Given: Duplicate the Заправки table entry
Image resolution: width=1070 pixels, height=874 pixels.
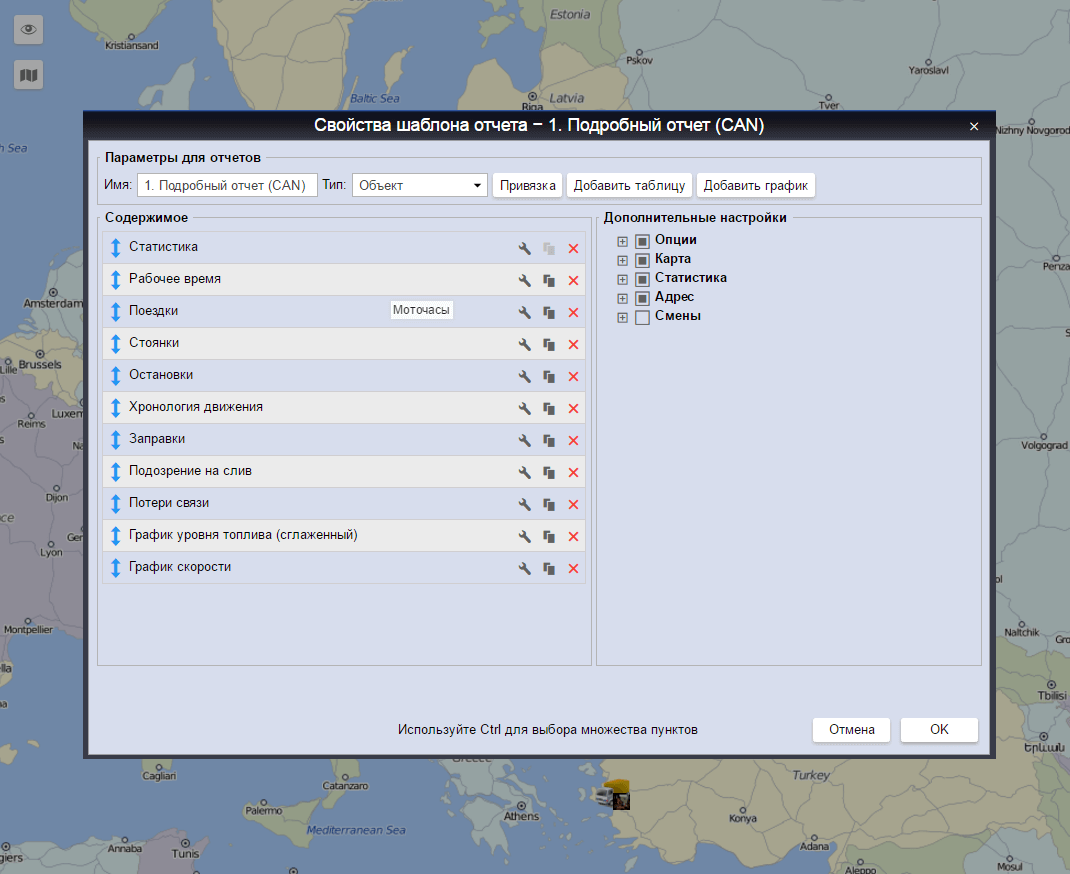Looking at the screenshot, I should 549,441.
